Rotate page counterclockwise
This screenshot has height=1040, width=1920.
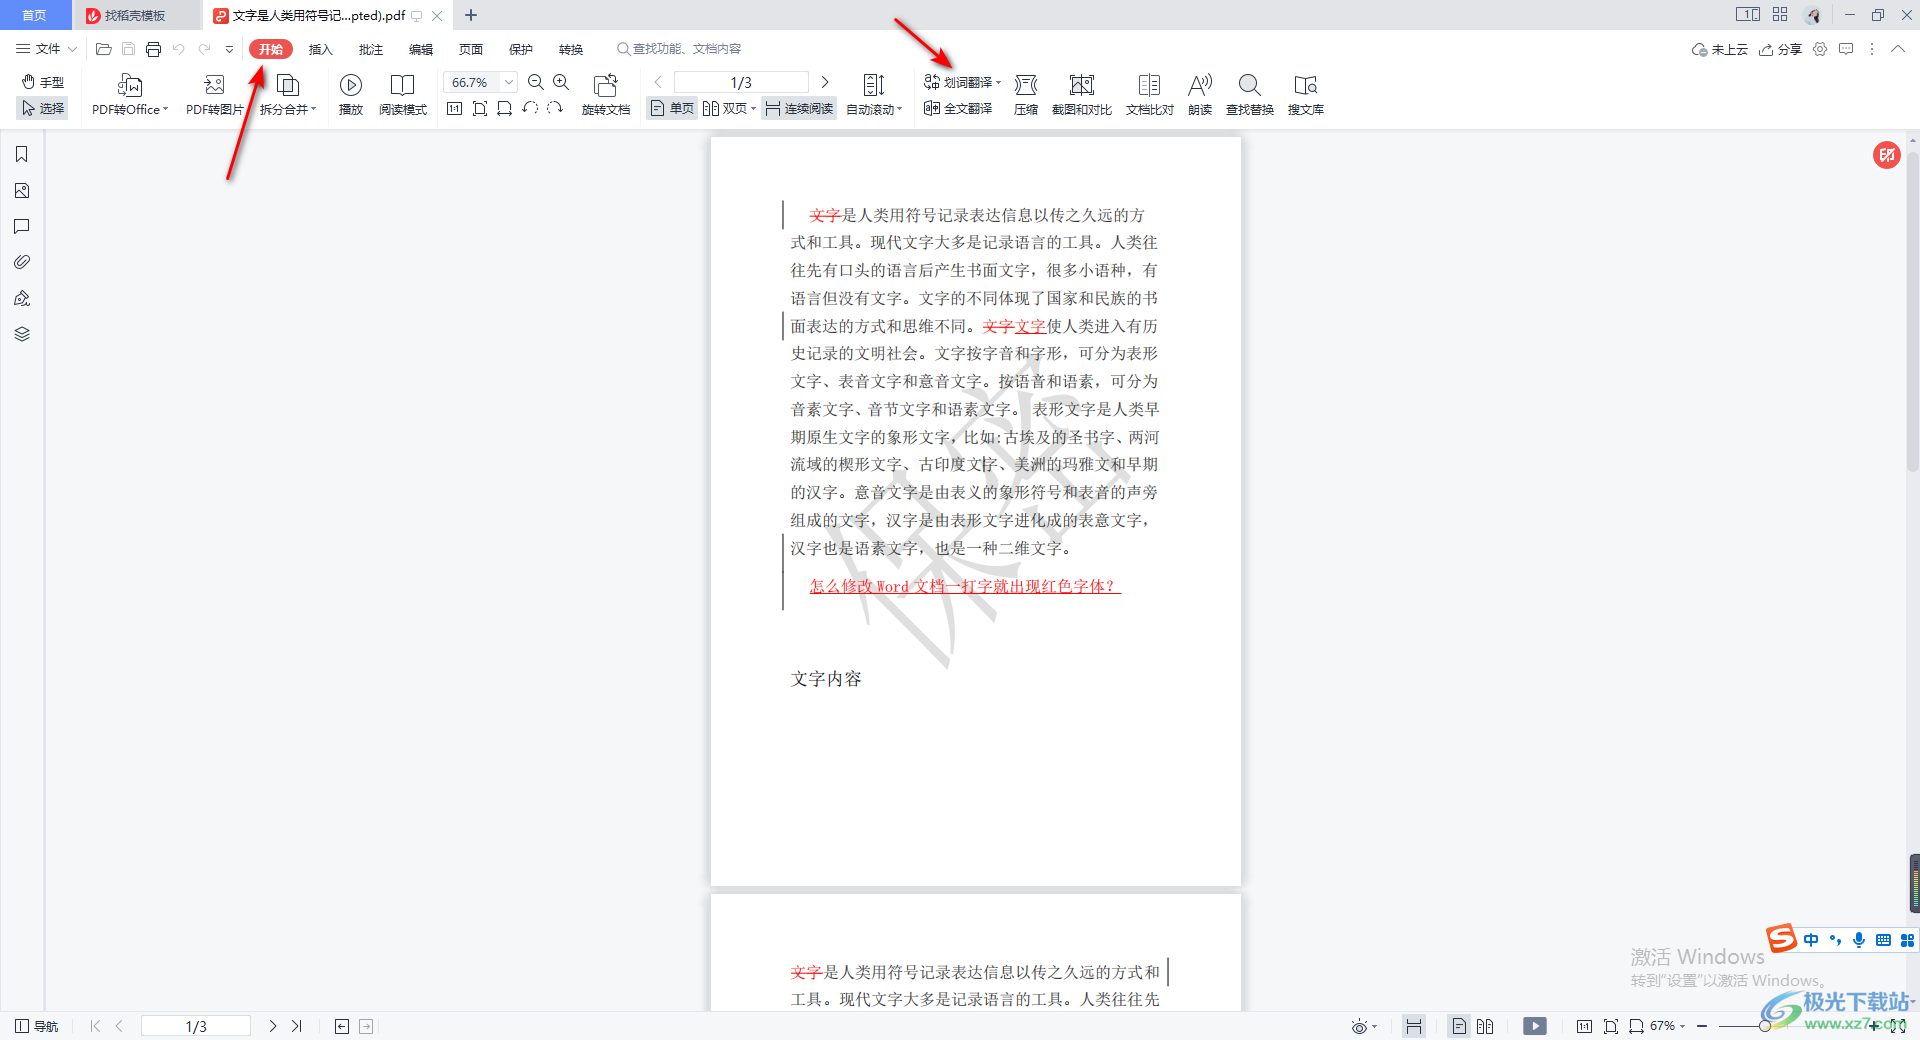pos(530,108)
